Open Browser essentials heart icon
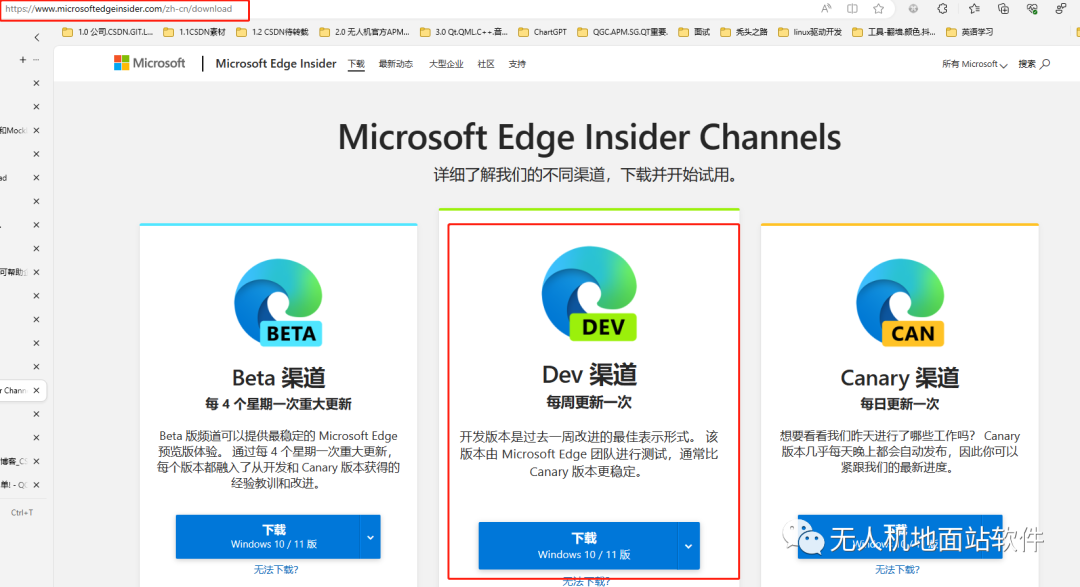This screenshot has height=587, width=1080. (1032, 9)
